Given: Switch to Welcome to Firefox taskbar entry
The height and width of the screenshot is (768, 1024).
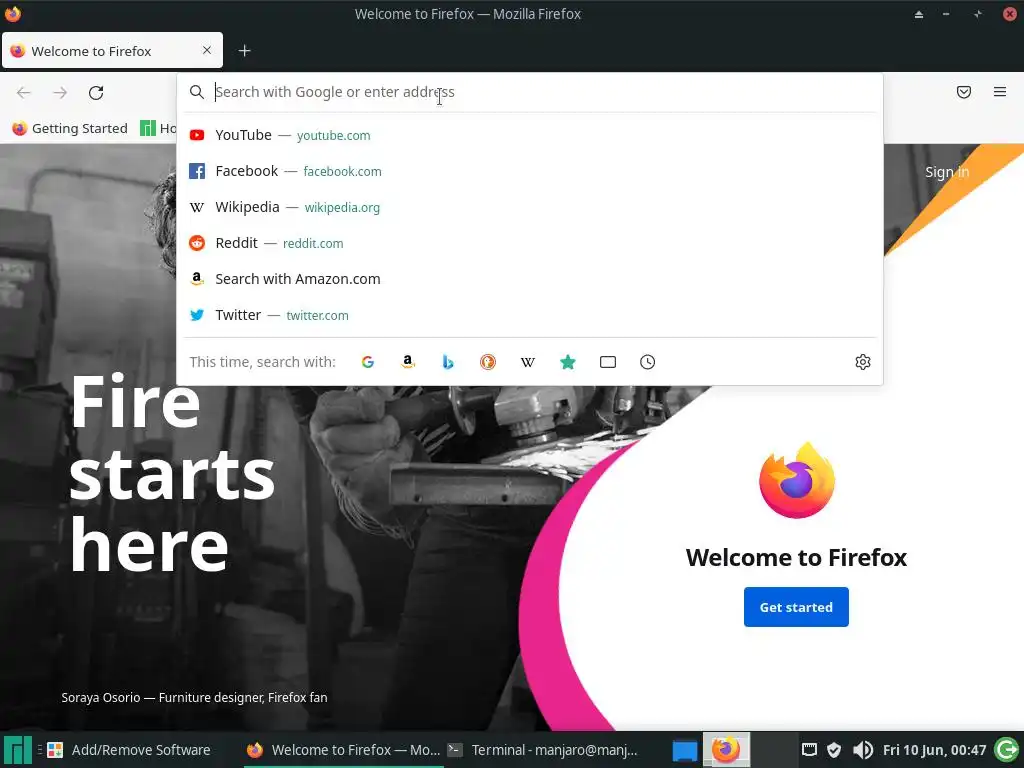Looking at the screenshot, I should tap(344, 750).
